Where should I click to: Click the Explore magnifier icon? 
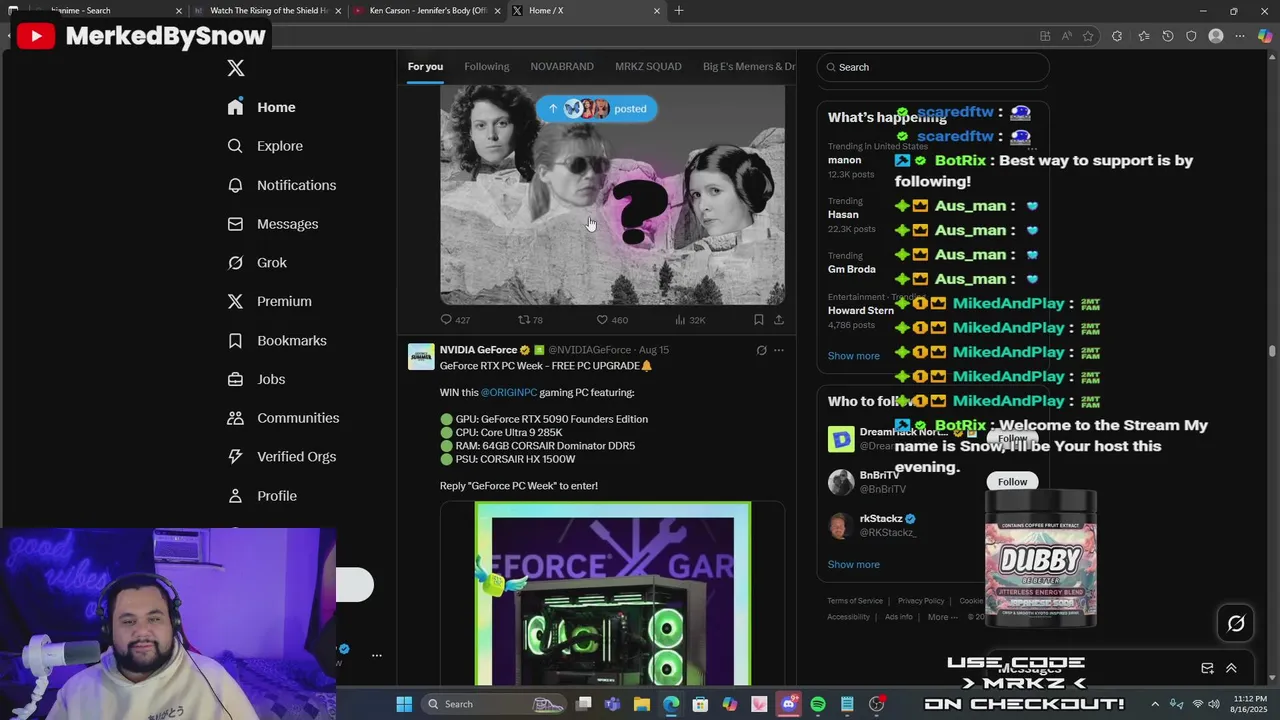235,146
